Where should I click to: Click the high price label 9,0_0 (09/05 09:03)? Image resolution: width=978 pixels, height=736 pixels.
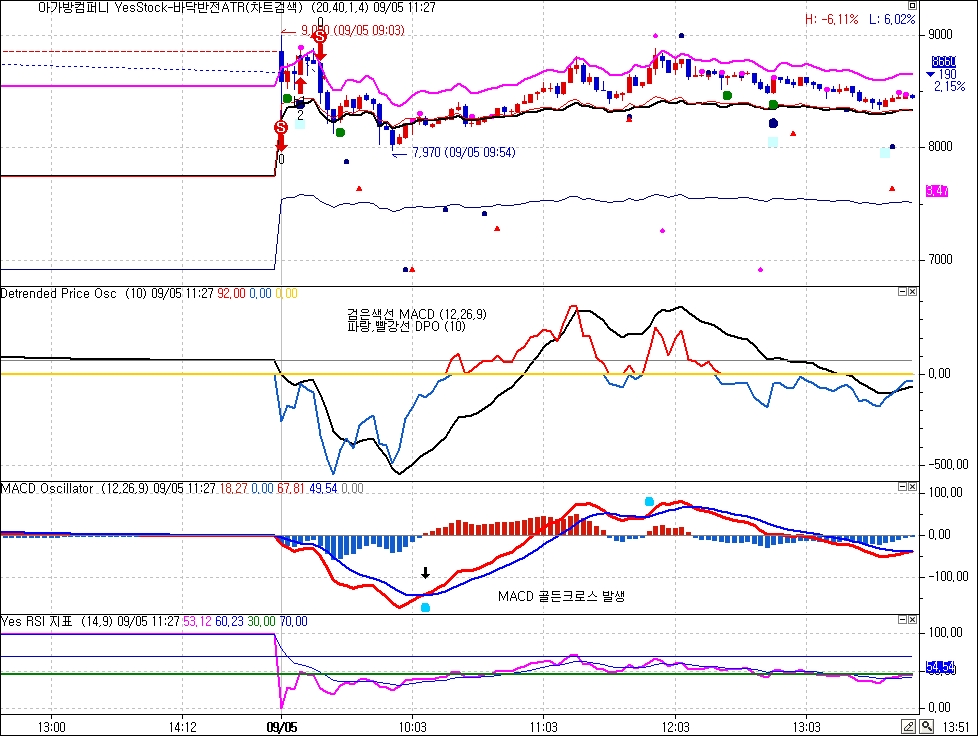tap(352, 30)
